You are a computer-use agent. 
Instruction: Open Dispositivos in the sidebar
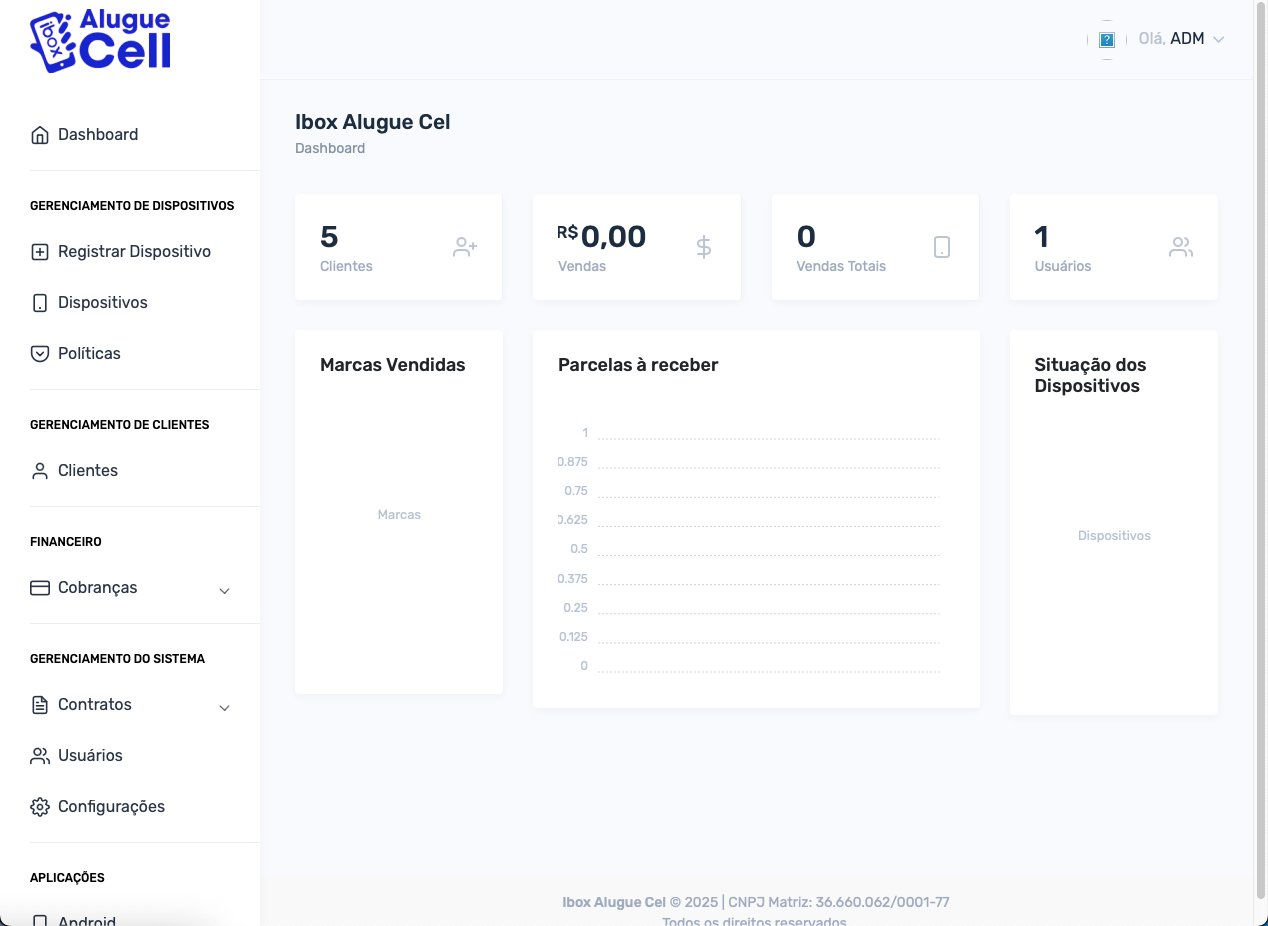102,303
